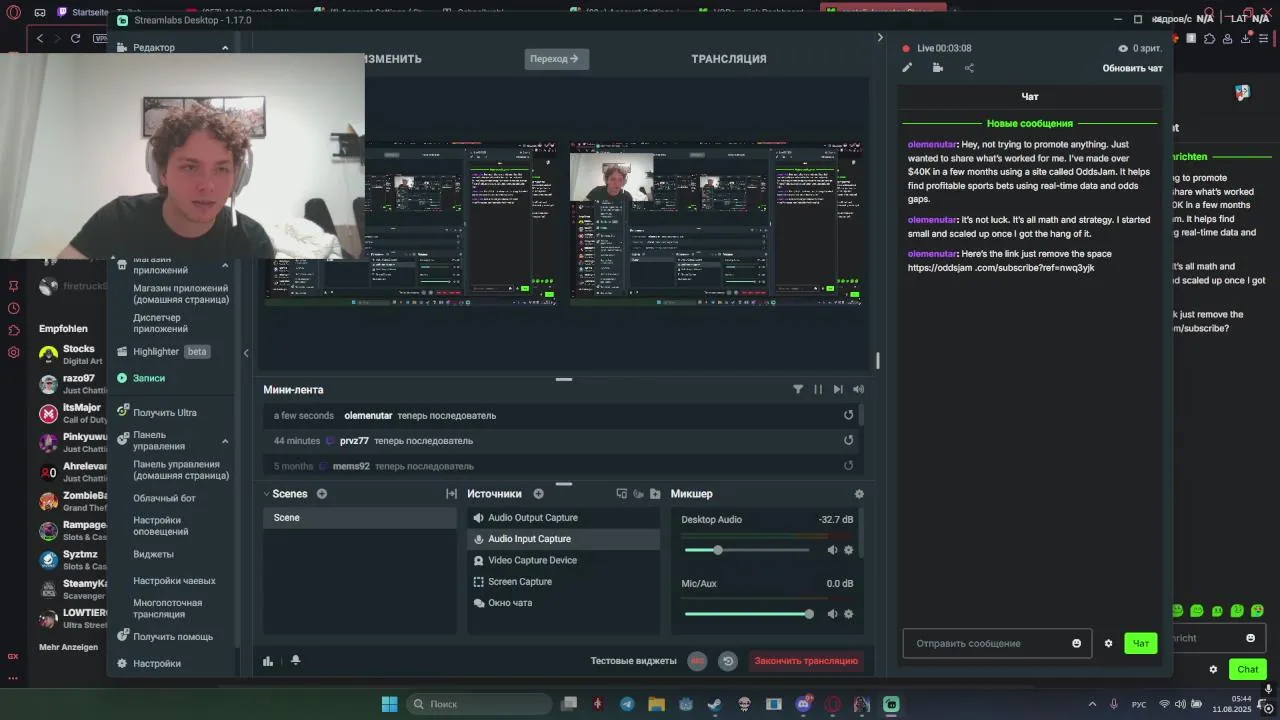Mute alert sounds in Мини-лента header
The width and height of the screenshot is (1280, 720).
(858, 389)
